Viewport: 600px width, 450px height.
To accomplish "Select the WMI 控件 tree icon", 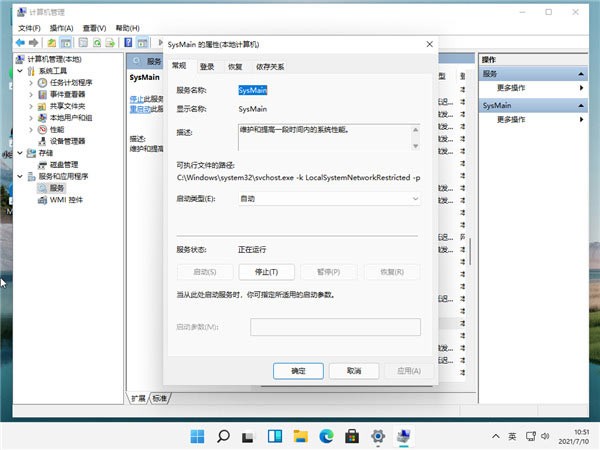I will coord(42,200).
